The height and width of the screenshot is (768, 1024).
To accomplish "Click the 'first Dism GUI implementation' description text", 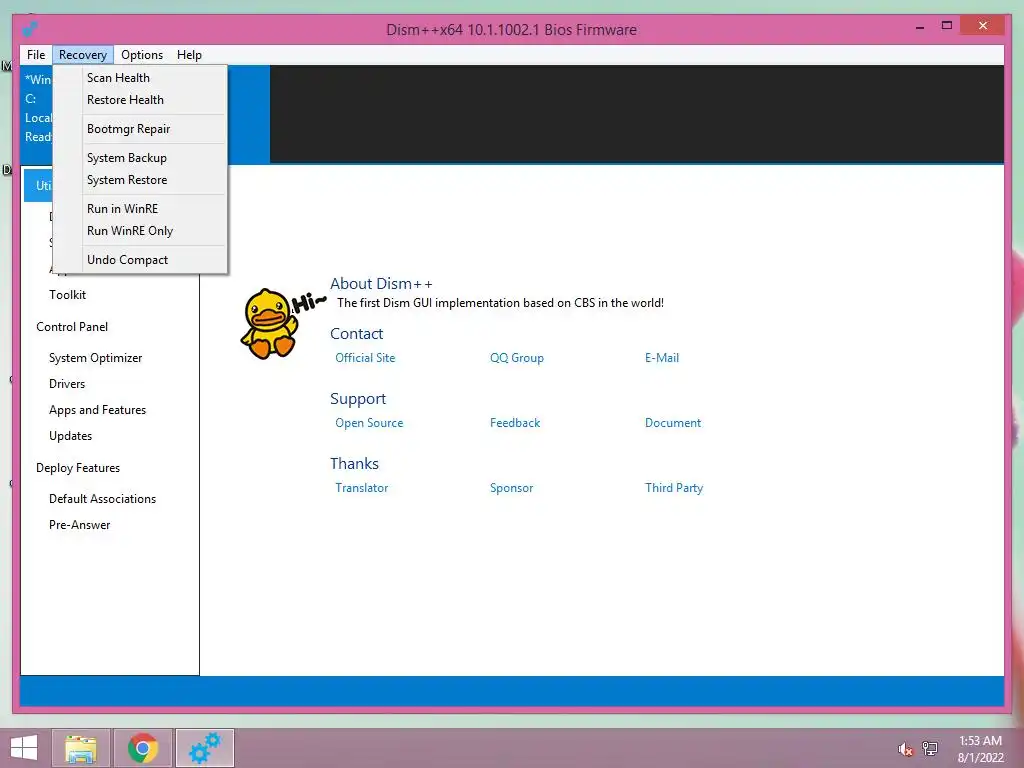I will pyautogui.click(x=500, y=303).
